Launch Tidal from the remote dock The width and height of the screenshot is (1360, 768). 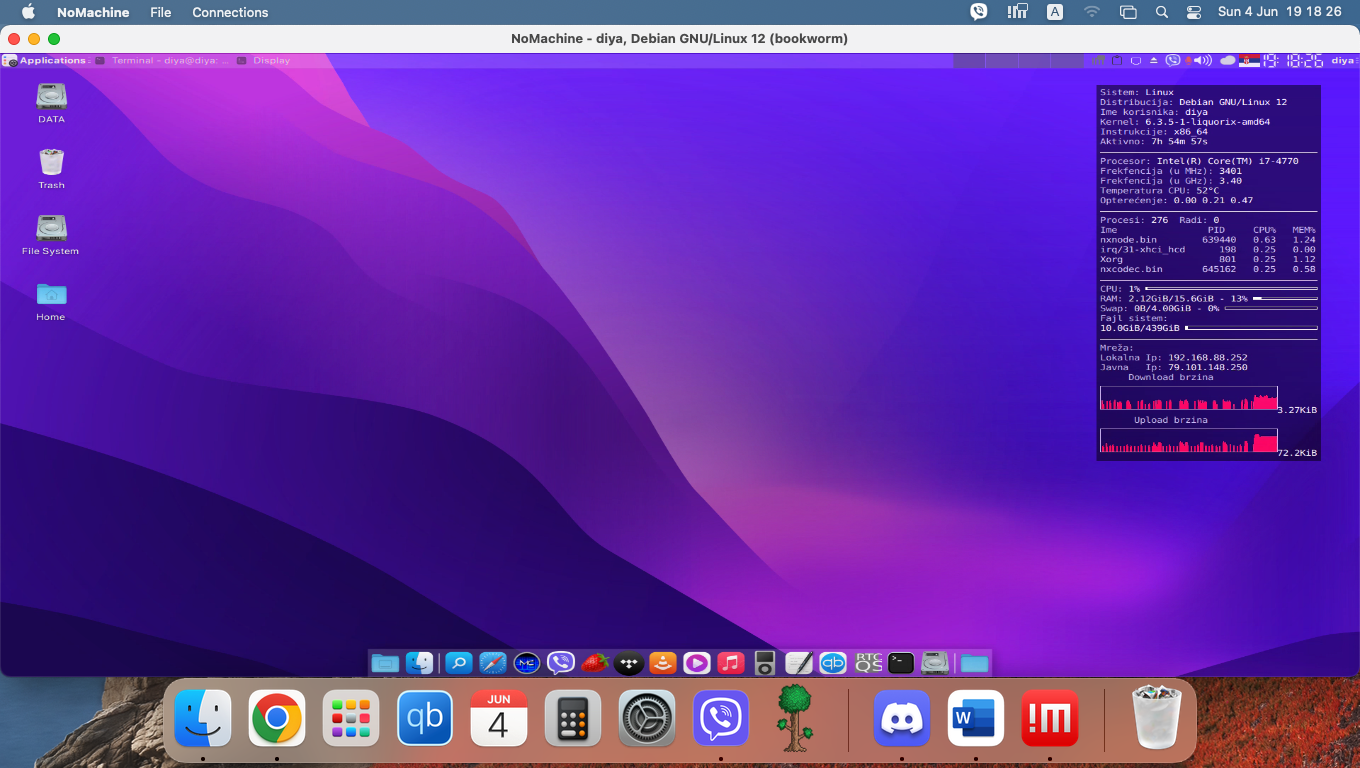[x=629, y=662]
